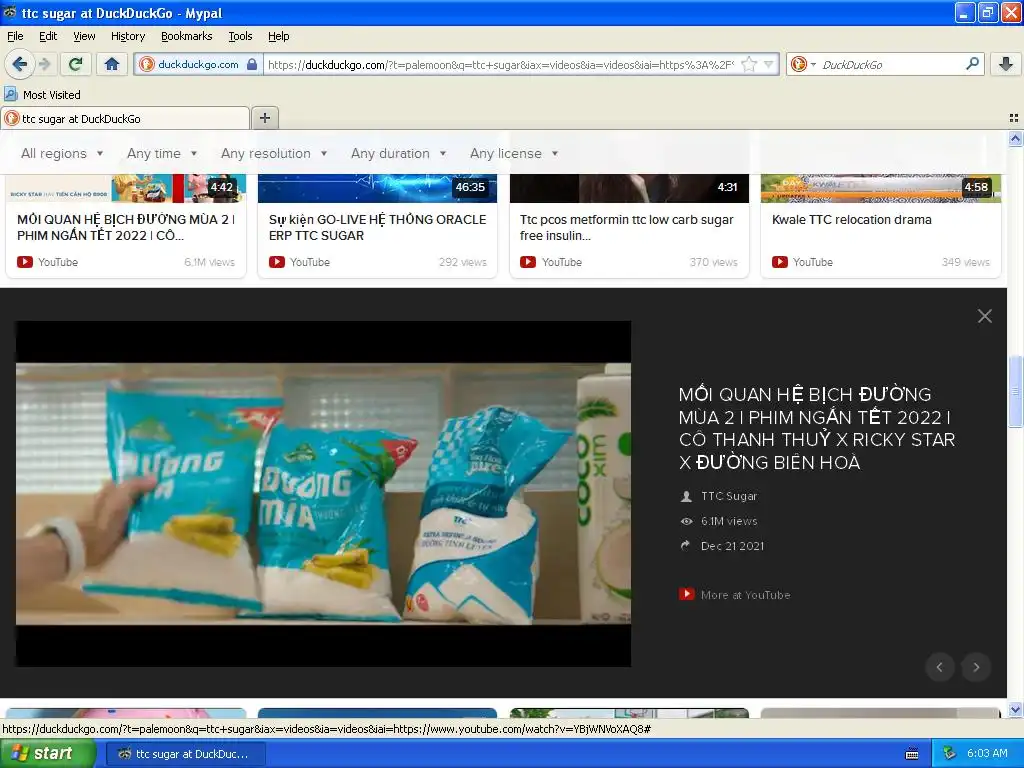Click YouTube icon on 292 views card
The width and height of the screenshot is (1024, 768).
[x=276, y=262]
